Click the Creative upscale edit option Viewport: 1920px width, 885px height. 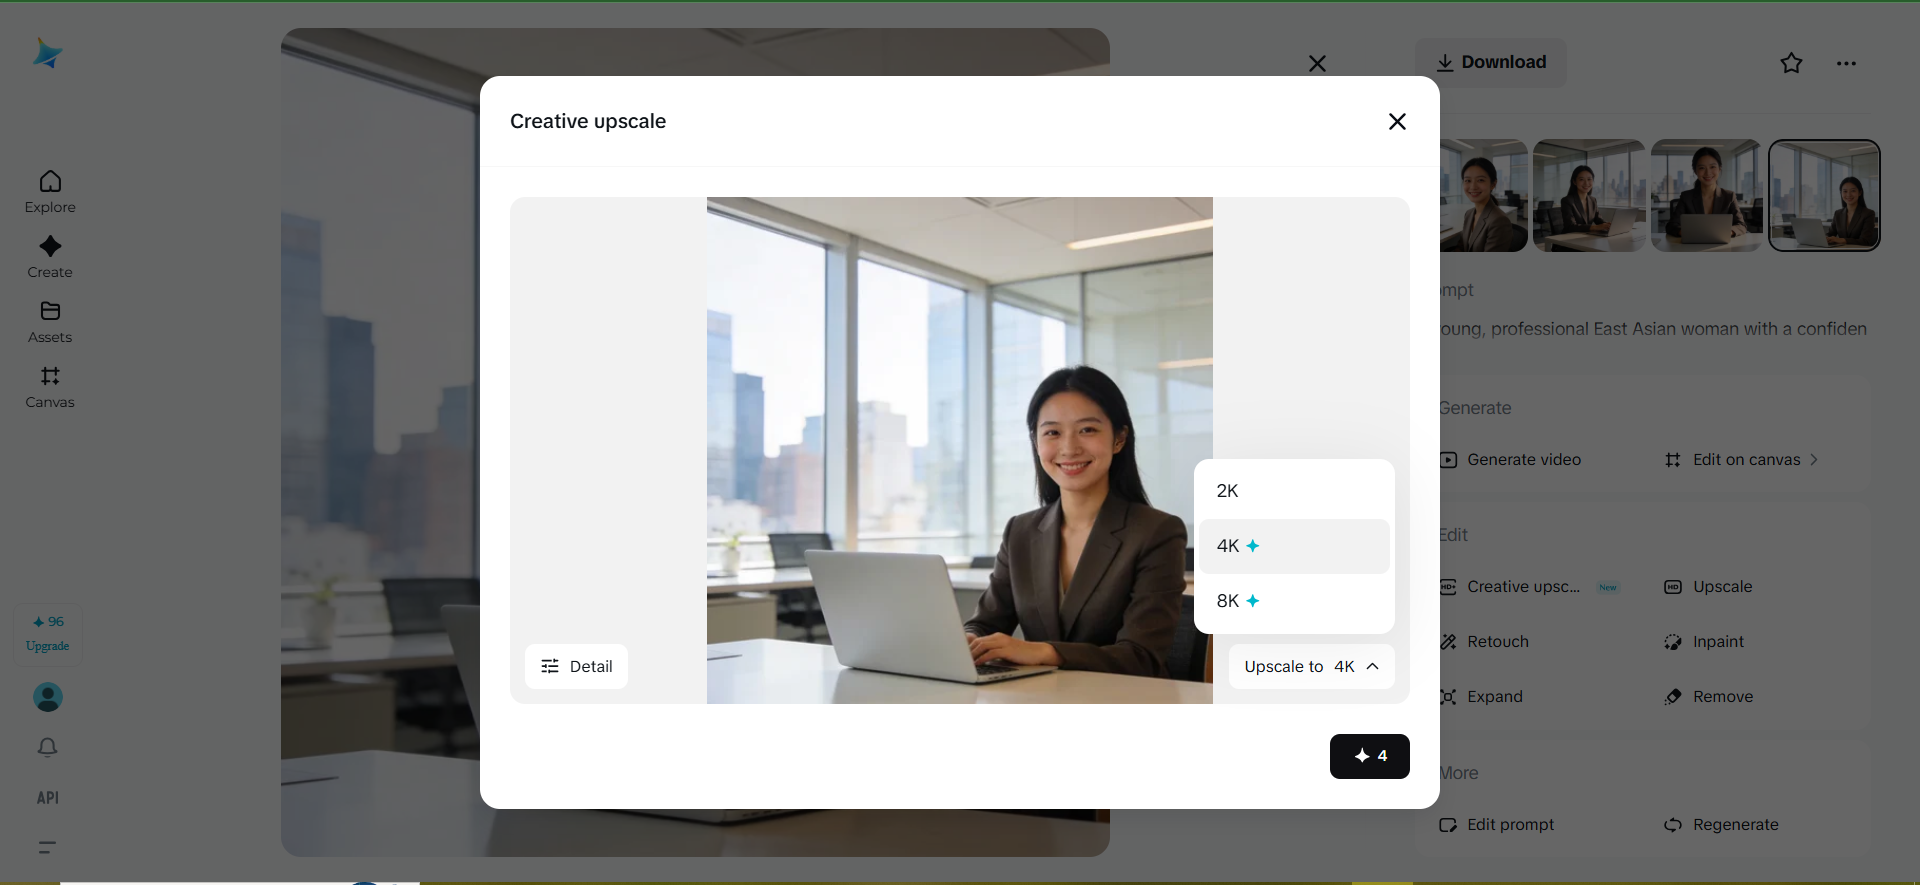(x=1528, y=587)
